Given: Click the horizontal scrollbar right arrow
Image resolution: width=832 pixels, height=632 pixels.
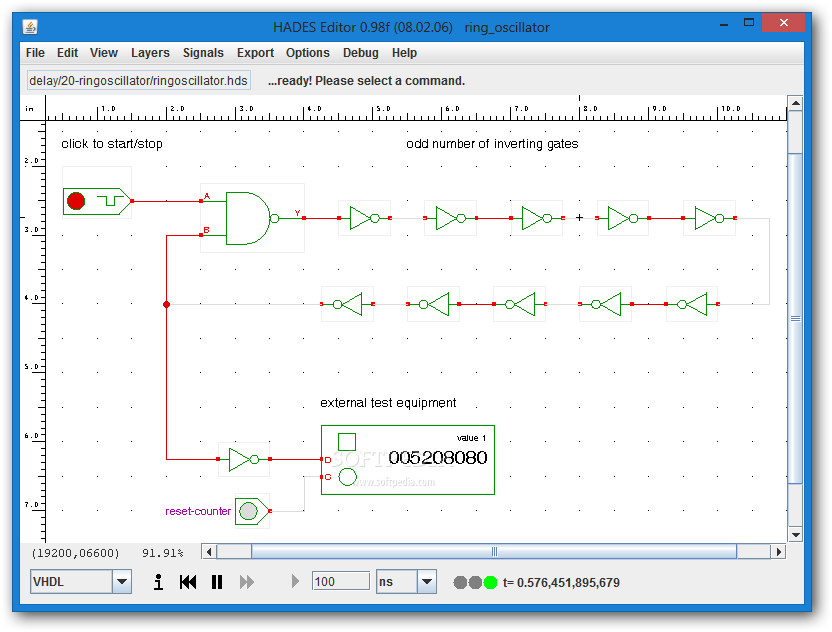Looking at the screenshot, I should click(x=778, y=552).
